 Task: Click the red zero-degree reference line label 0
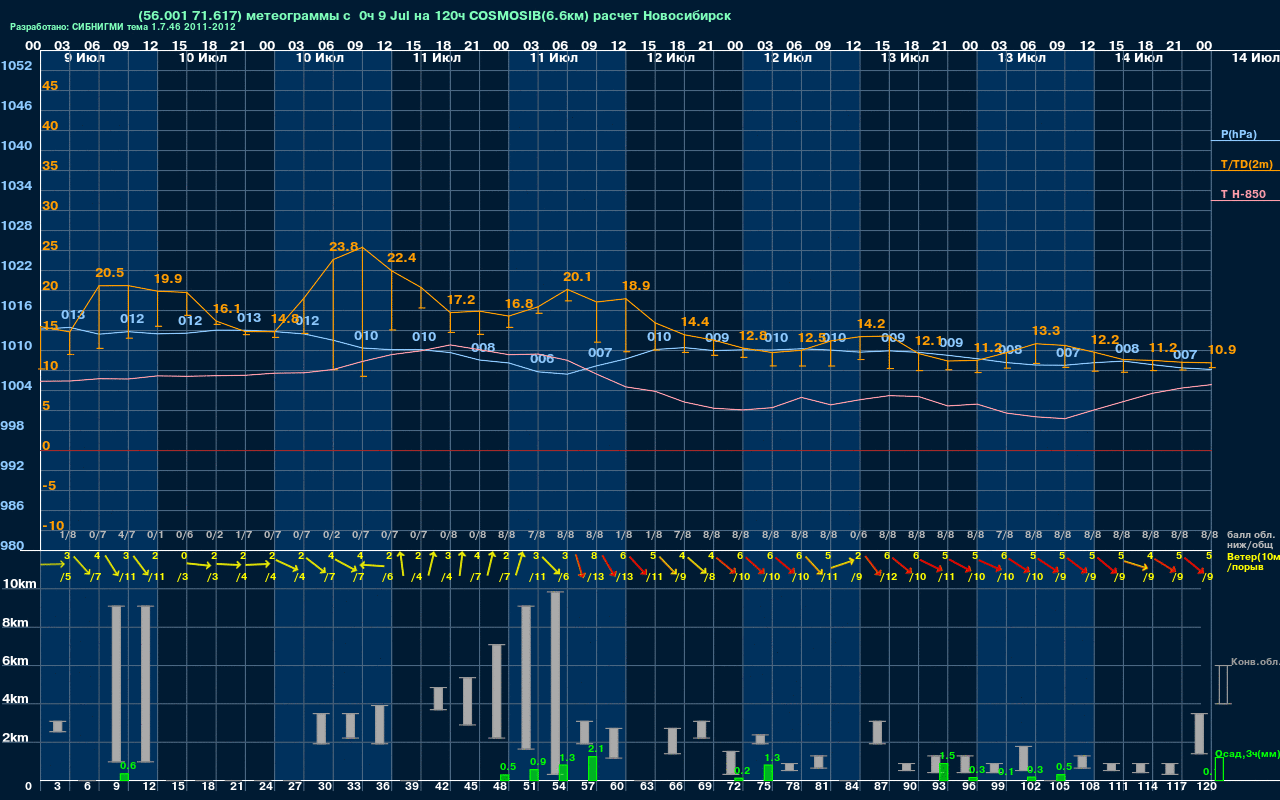point(46,446)
